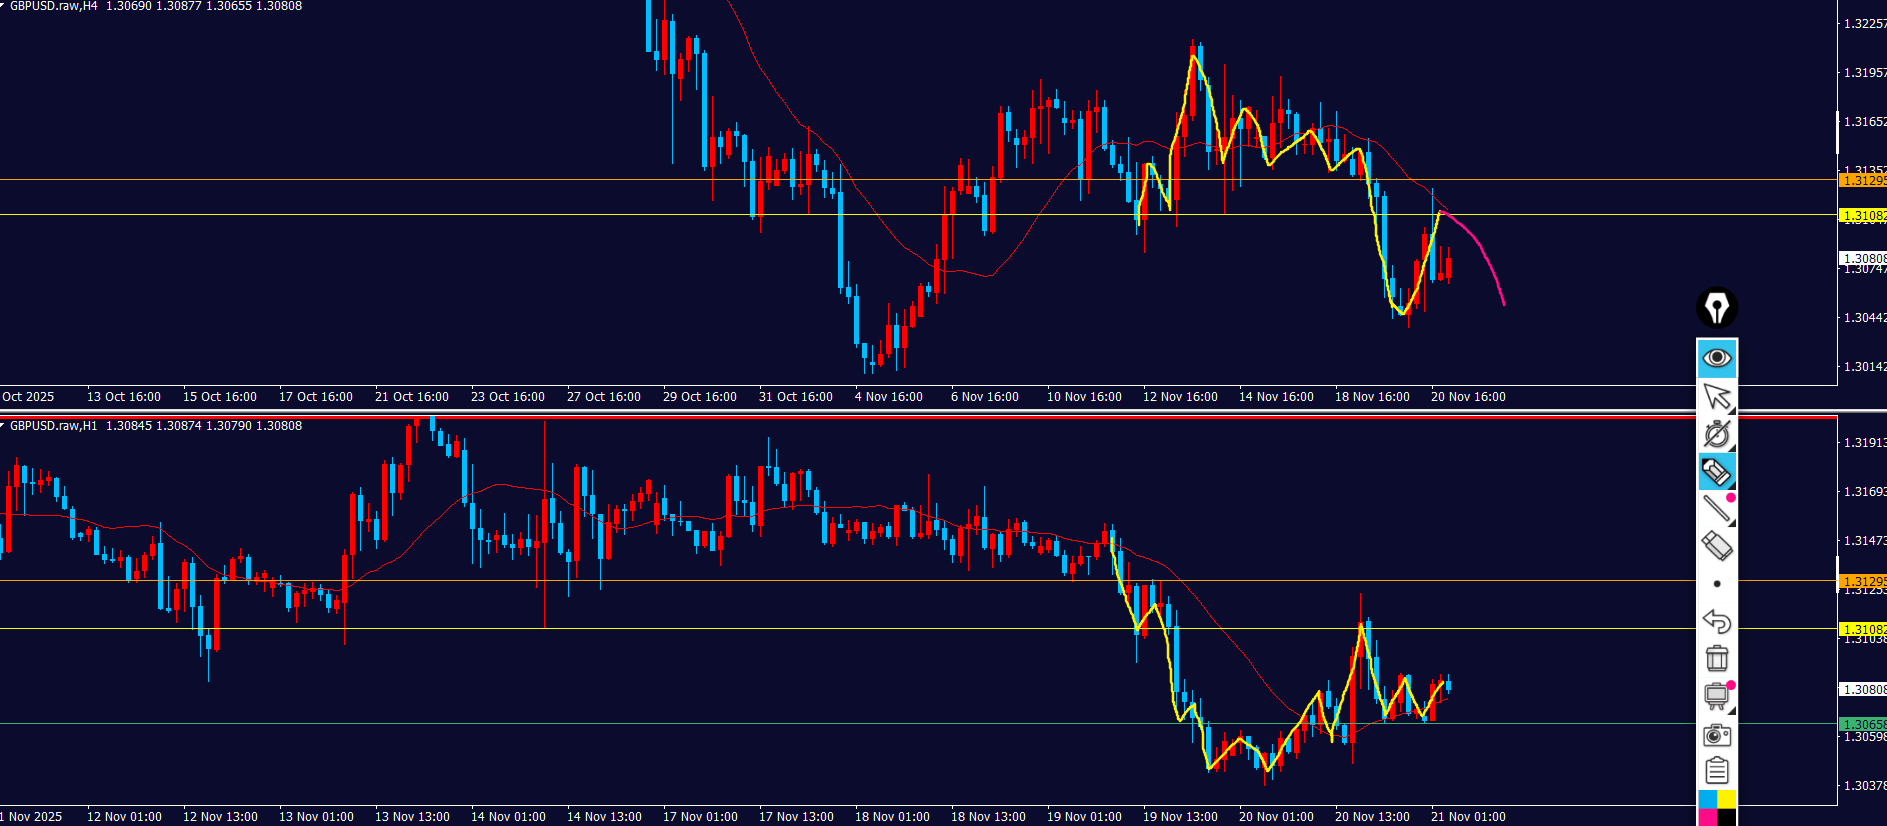The image size is (1887, 826).
Task: Pick the cyan color swatch
Action: [x=1706, y=799]
